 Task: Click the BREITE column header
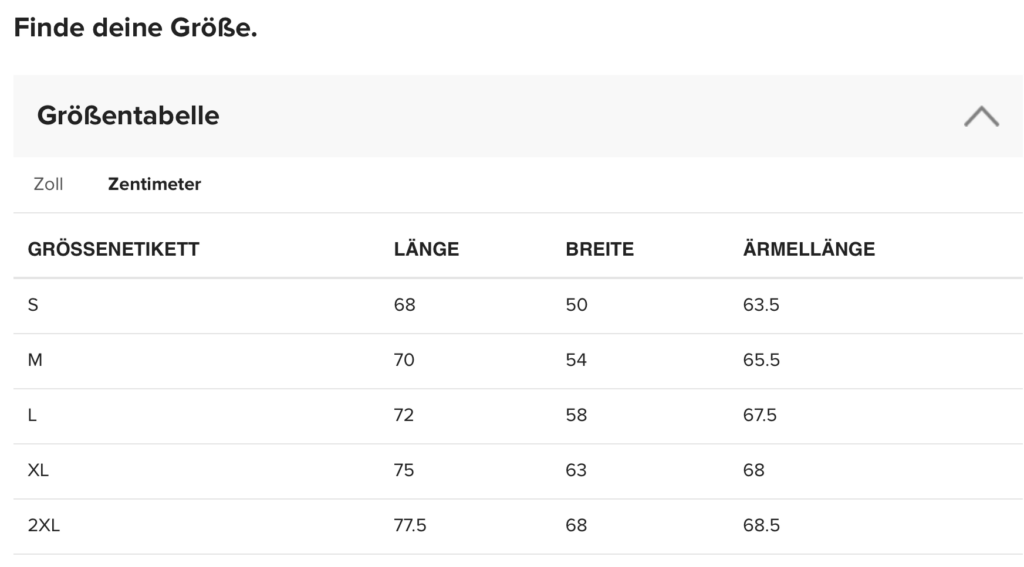pos(599,249)
